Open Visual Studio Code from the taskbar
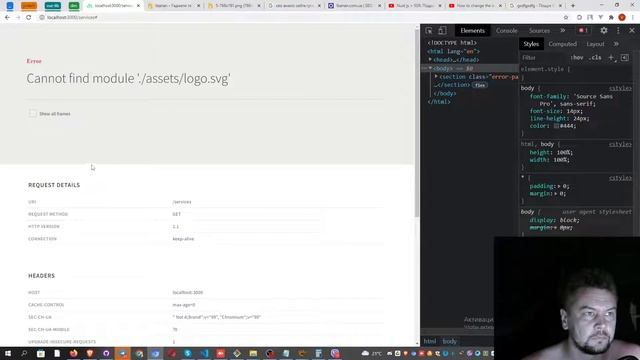The width and height of the screenshot is (640, 360). point(204,353)
